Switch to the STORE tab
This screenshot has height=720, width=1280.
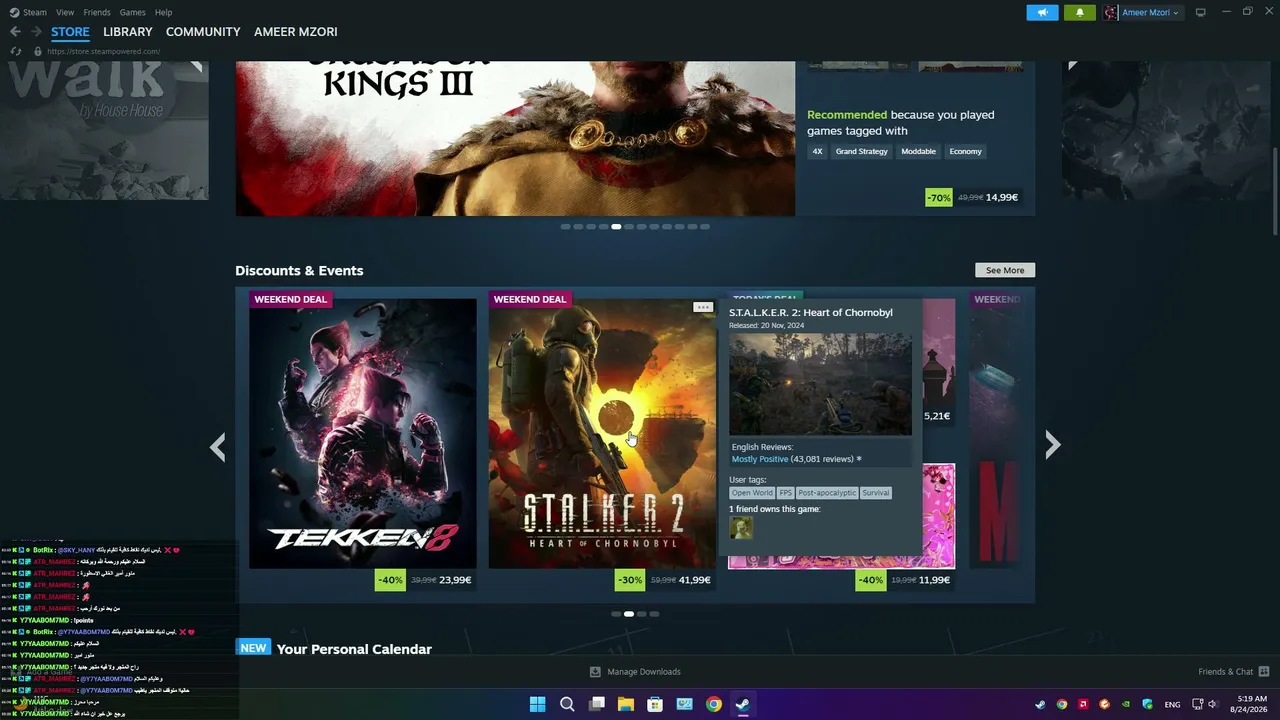[x=70, y=32]
